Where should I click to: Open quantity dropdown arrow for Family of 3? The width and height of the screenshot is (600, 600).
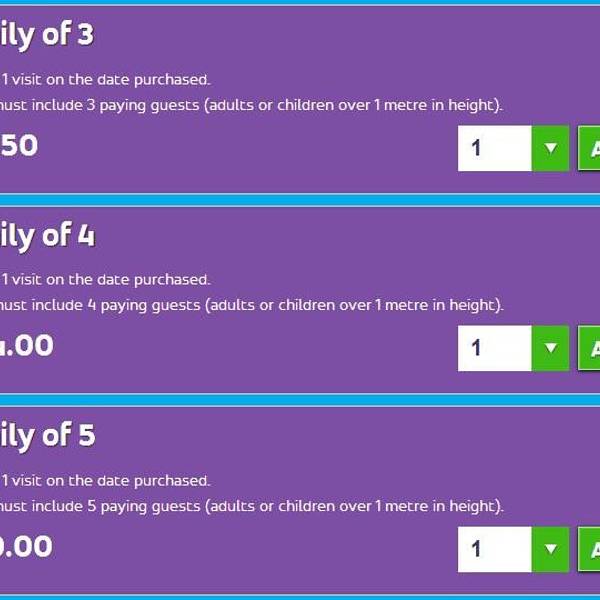pos(550,148)
